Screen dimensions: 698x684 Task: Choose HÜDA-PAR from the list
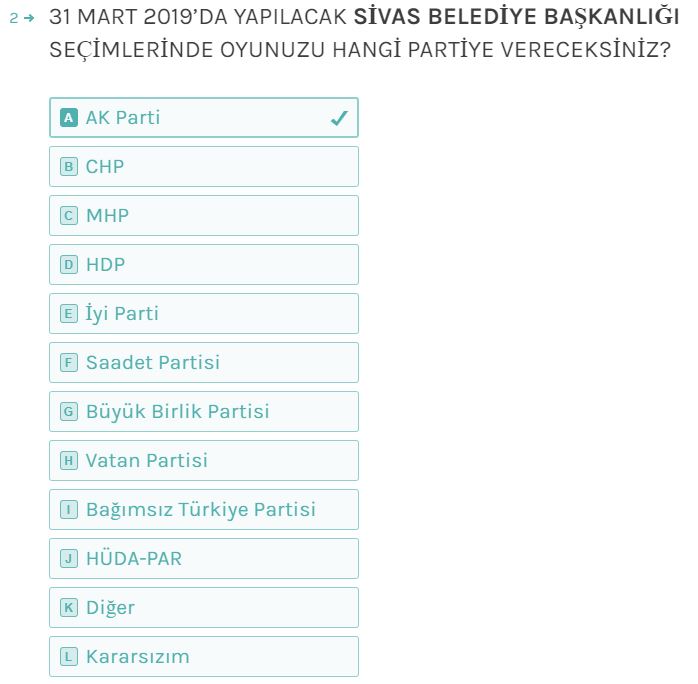(203, 559)
